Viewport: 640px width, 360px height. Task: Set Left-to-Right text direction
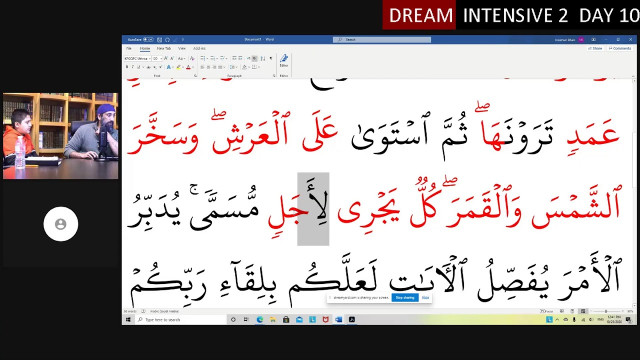coord(249,58)
